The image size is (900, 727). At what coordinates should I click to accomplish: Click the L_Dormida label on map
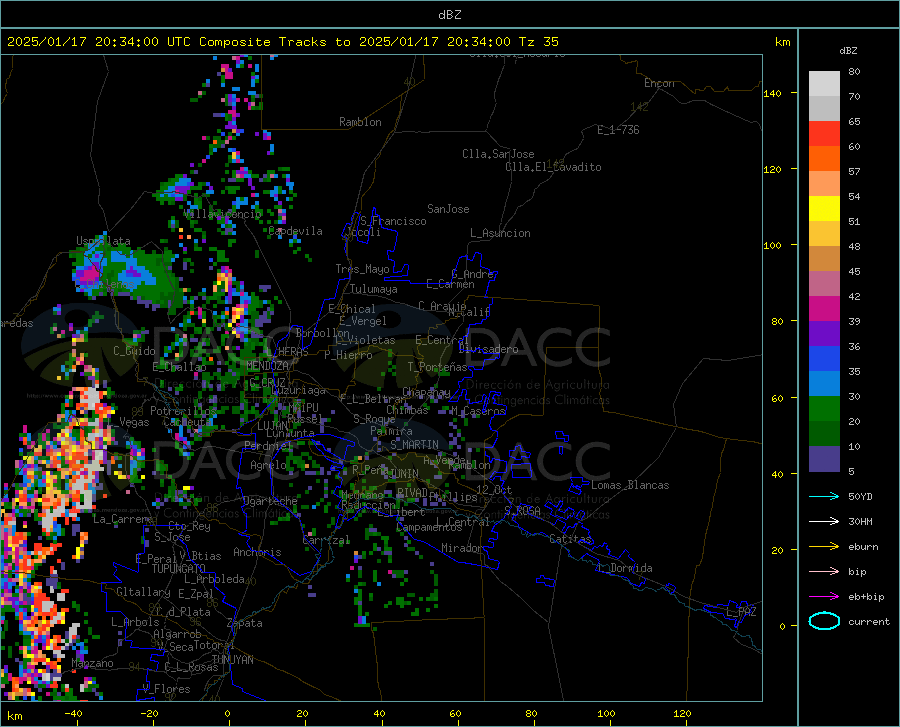[x=624, y=568]
